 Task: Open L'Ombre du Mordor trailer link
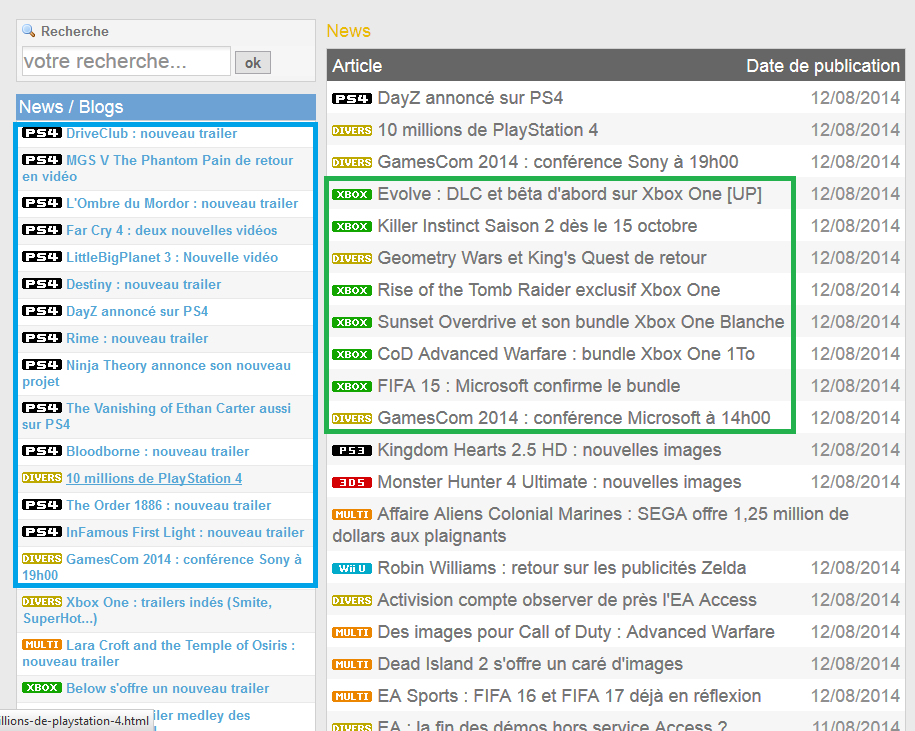(181, 203)
